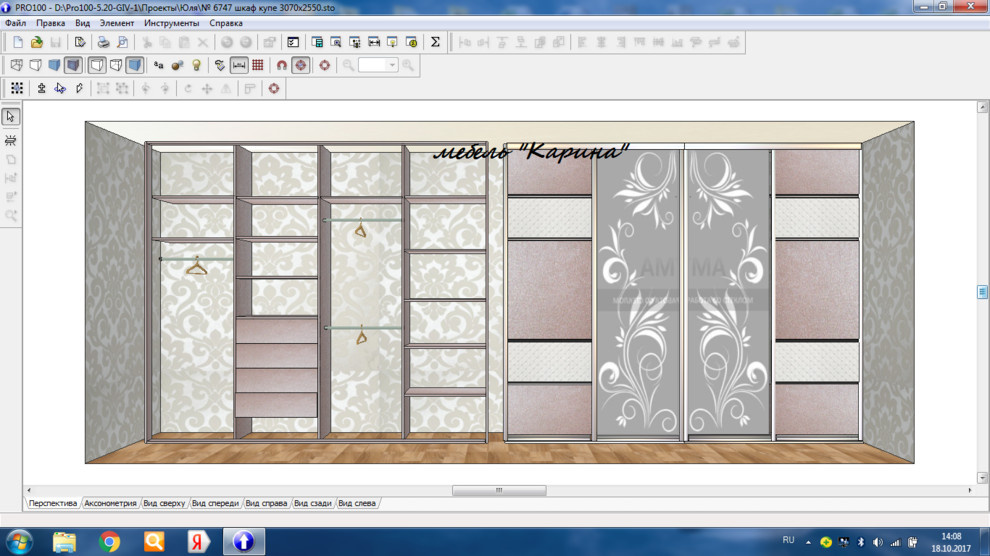The height and width of the screenshot is (556, 990).
Task: Toggle the red grid display button
Action: 258,65
